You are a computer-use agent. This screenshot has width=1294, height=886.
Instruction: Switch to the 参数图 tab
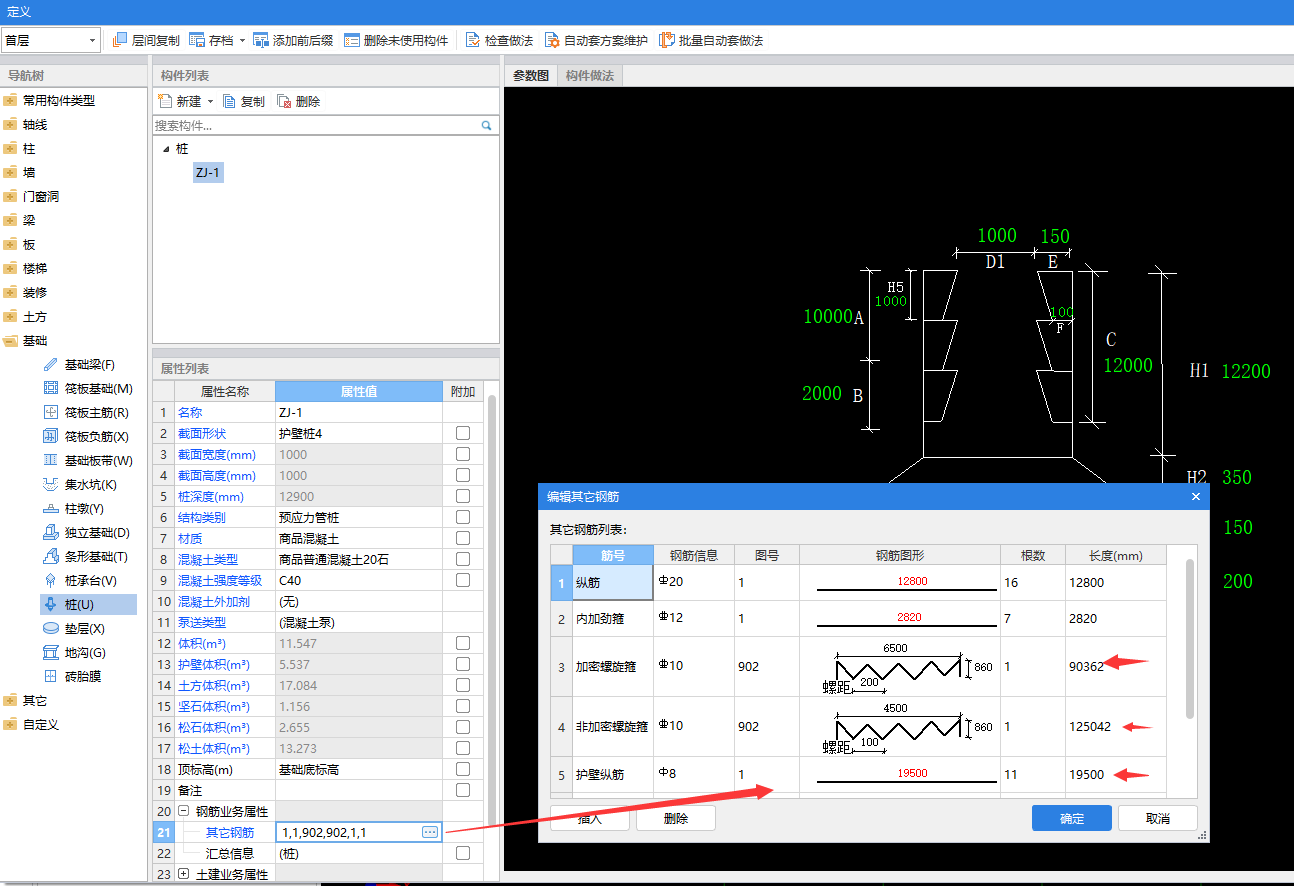pos(531,76)
